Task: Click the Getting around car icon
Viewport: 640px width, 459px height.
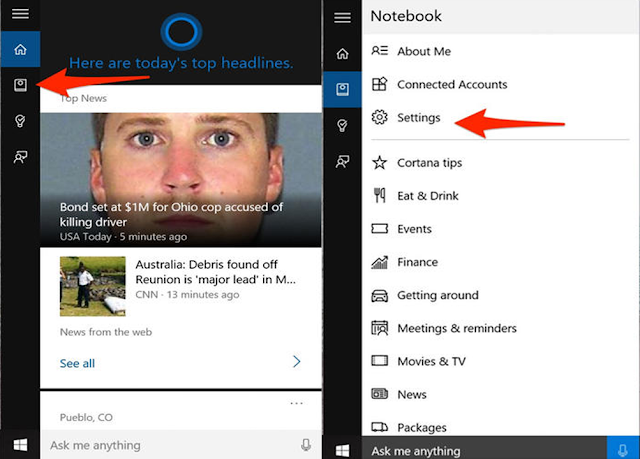Action: 379,295
